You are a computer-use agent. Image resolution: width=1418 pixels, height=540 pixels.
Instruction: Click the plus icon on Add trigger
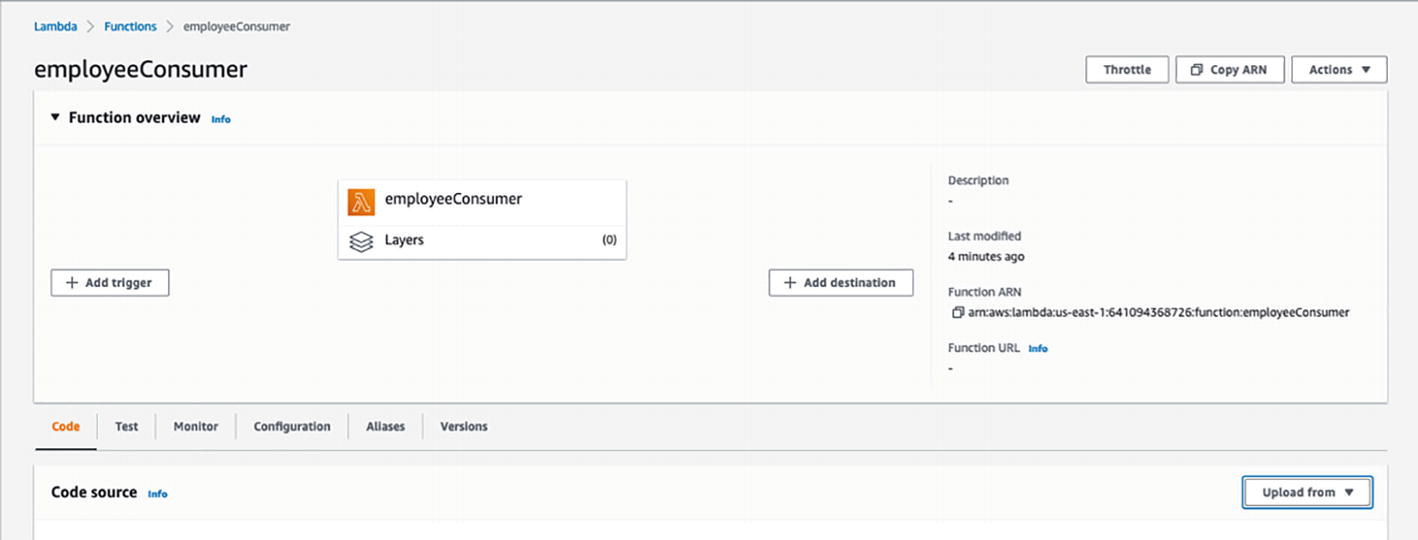[x=72, y=283]
